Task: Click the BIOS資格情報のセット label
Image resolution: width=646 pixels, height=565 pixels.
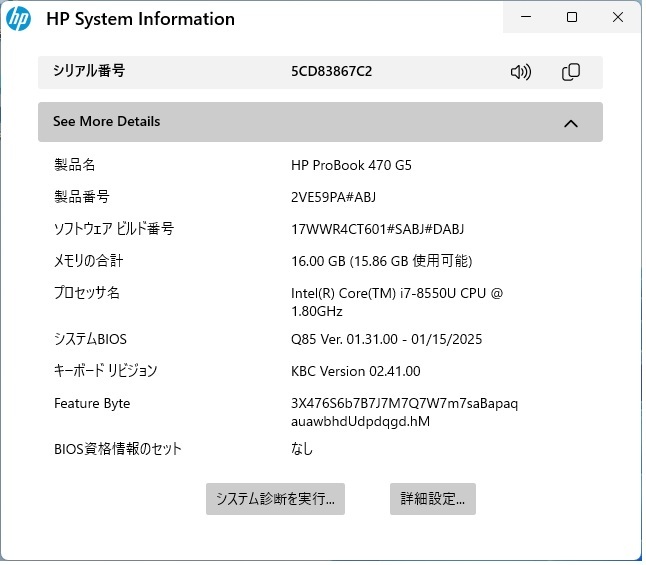Action: click(x=118, y=451)
